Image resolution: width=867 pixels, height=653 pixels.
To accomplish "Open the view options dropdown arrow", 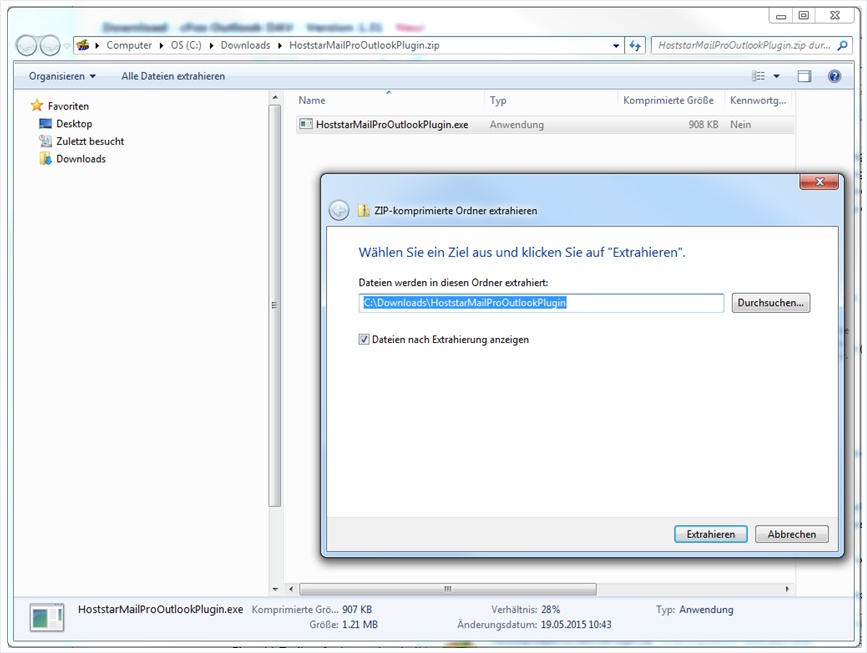I will point(776,76).
